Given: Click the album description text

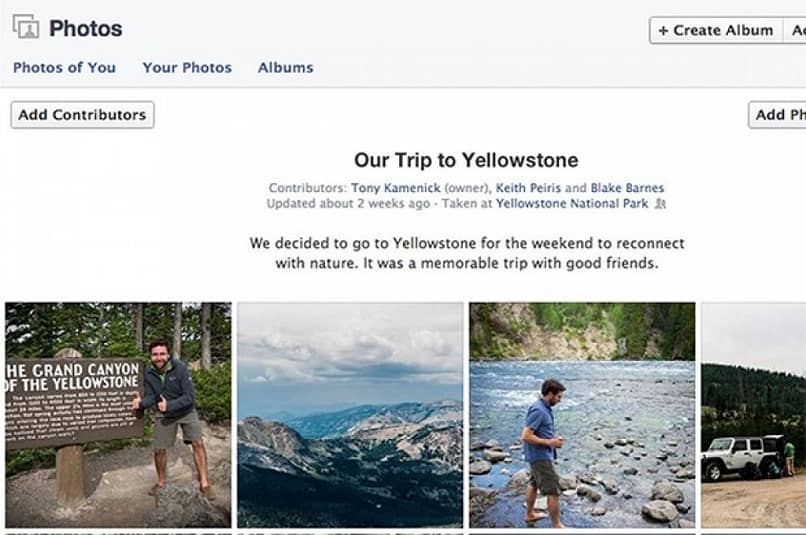Looking at the screenshot, I should point(466,253).
